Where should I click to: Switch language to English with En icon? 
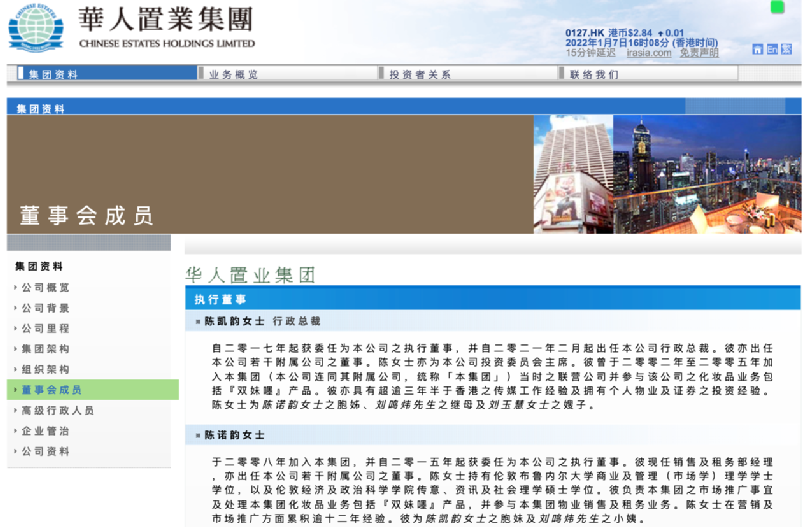coord(773,49)
